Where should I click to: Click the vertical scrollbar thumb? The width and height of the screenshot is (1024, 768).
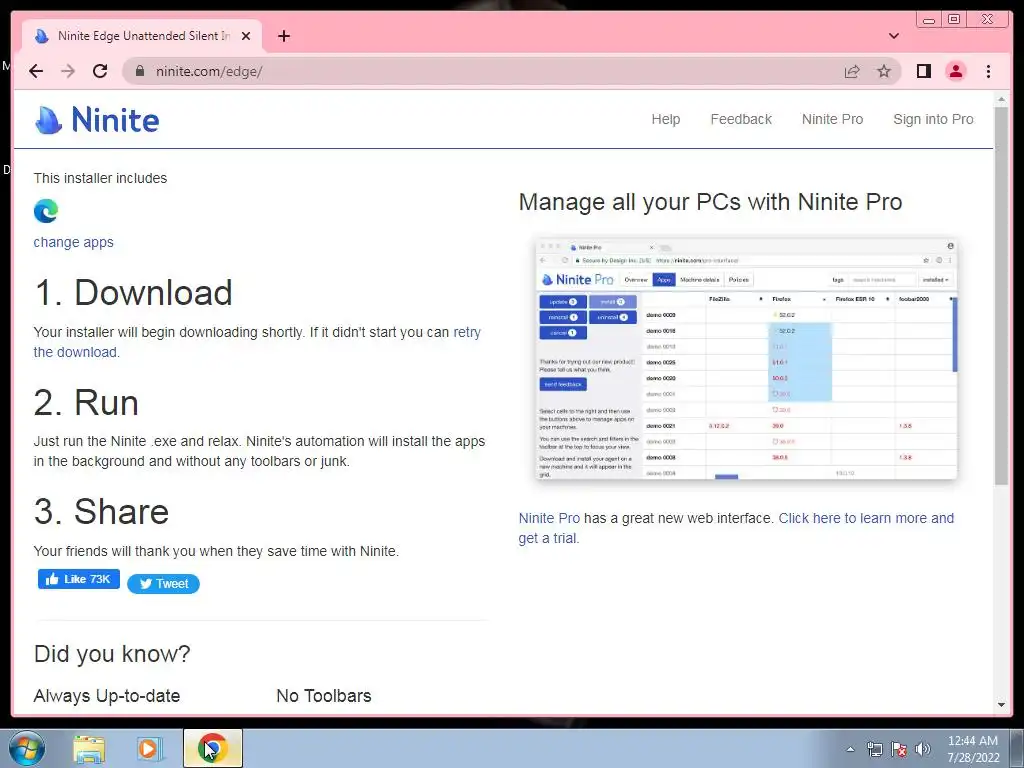point(1001,295)
